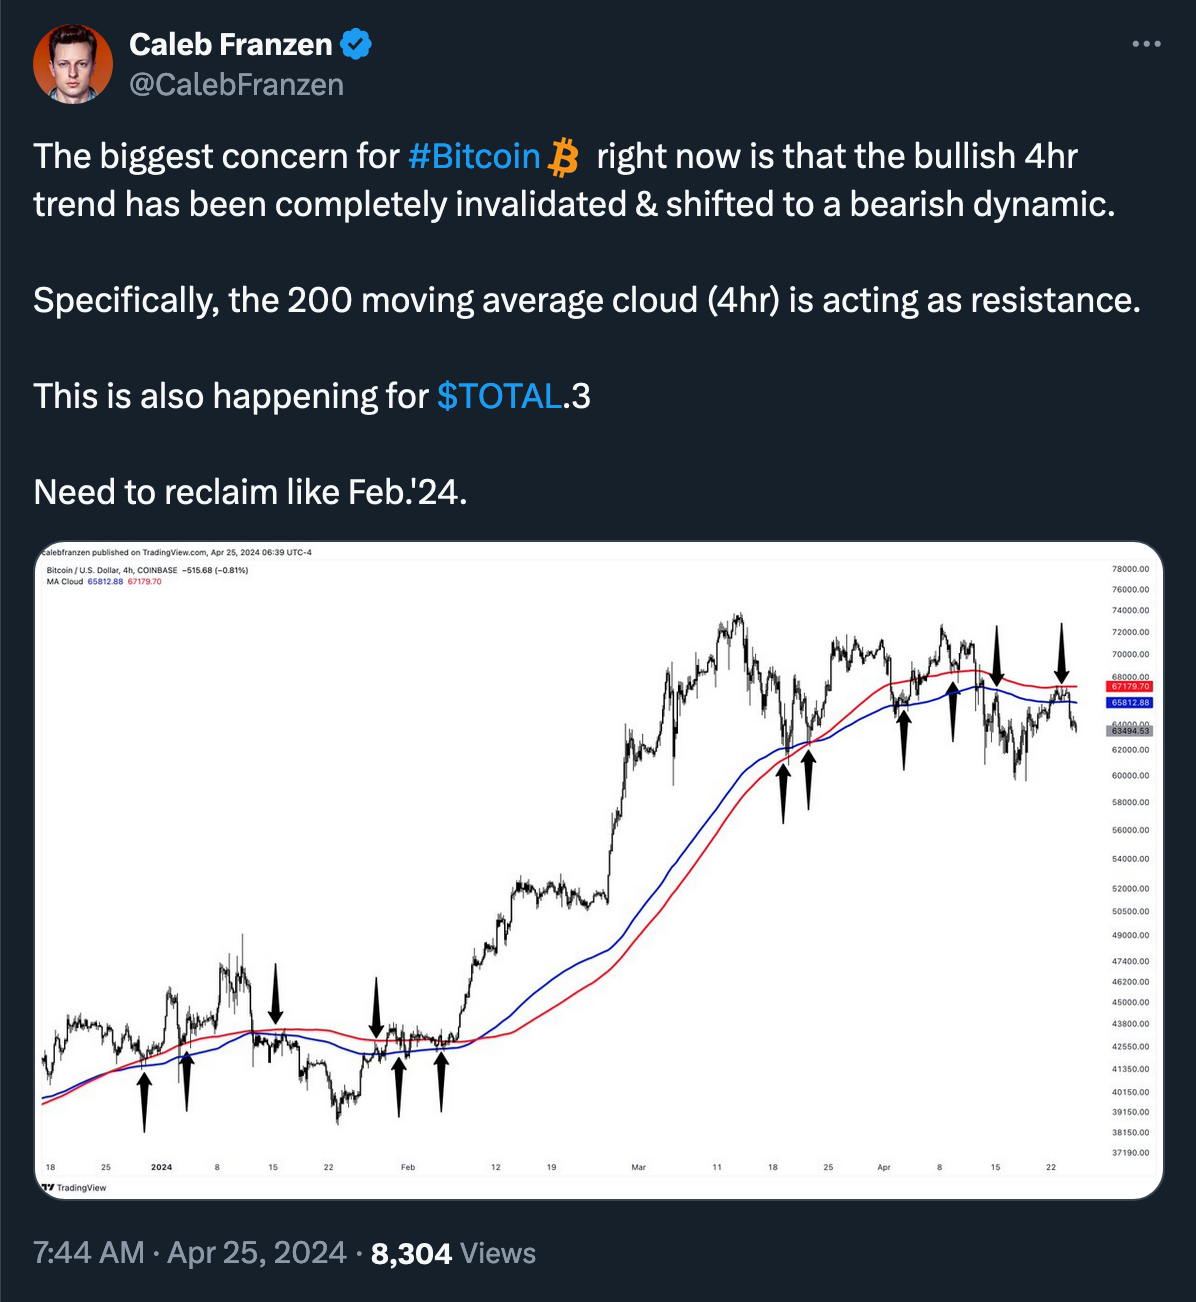Click the Mar marker on time axis
Screen dimensions: 1196x1302
(639, 1167)
